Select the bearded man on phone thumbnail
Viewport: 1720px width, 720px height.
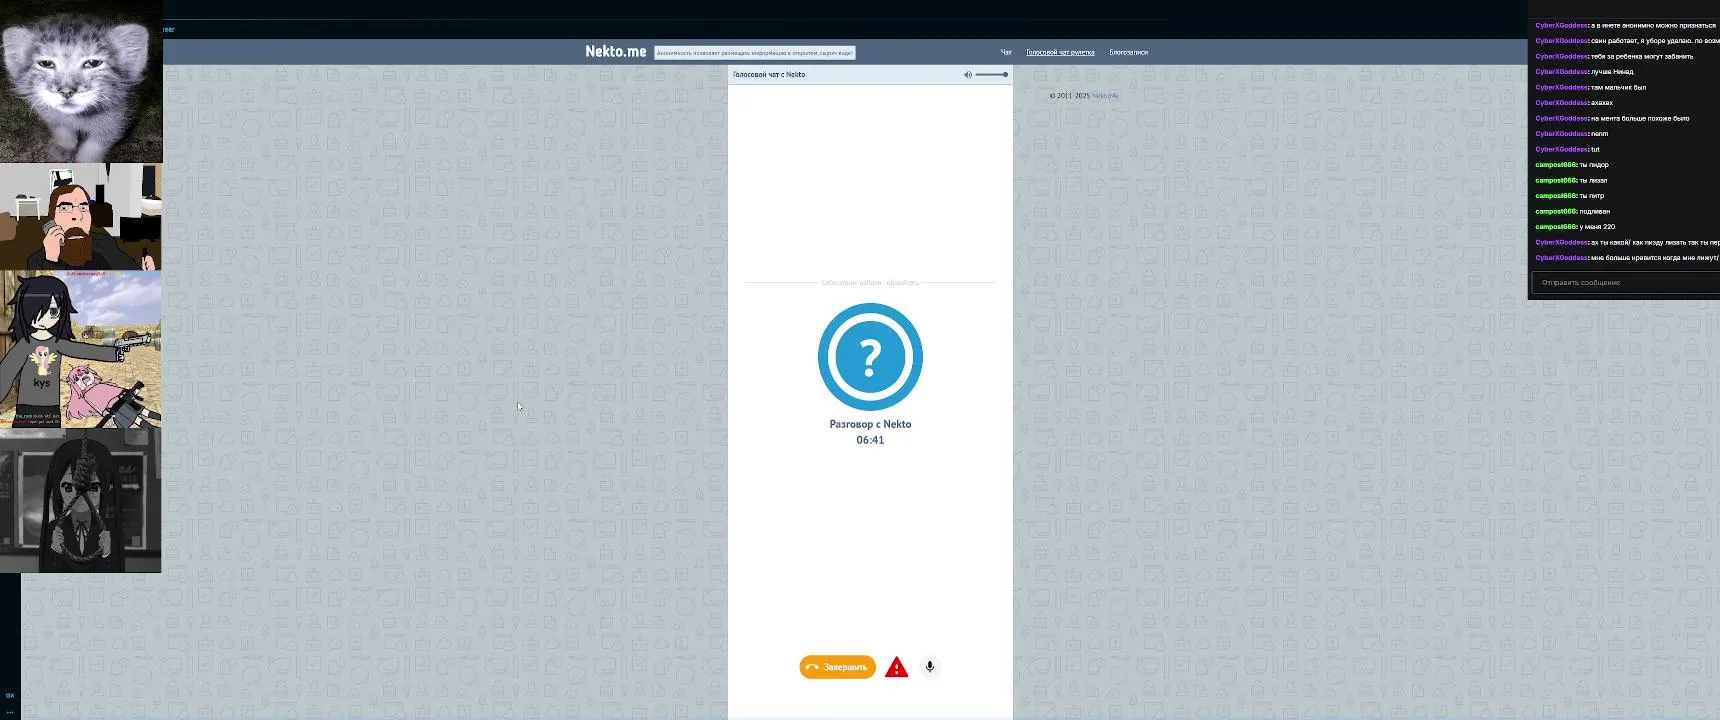coord(81,217)
